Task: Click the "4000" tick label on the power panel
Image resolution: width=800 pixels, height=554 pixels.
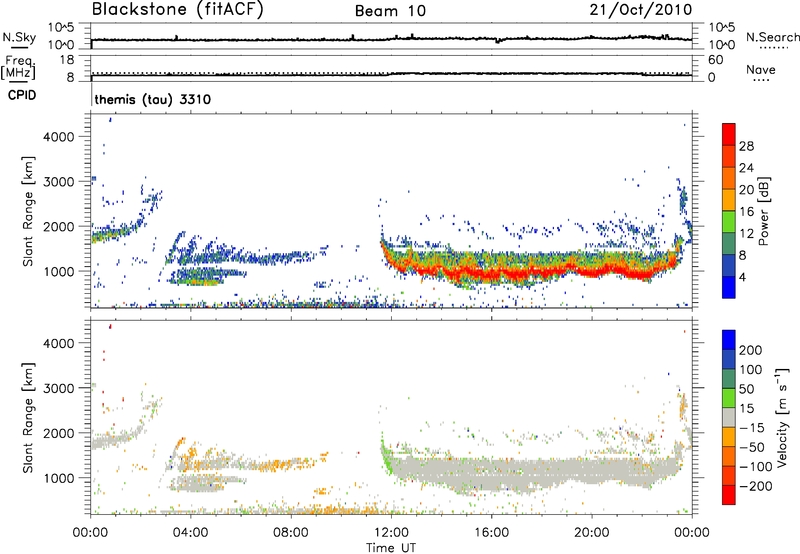Action: [x=58, y=137]
